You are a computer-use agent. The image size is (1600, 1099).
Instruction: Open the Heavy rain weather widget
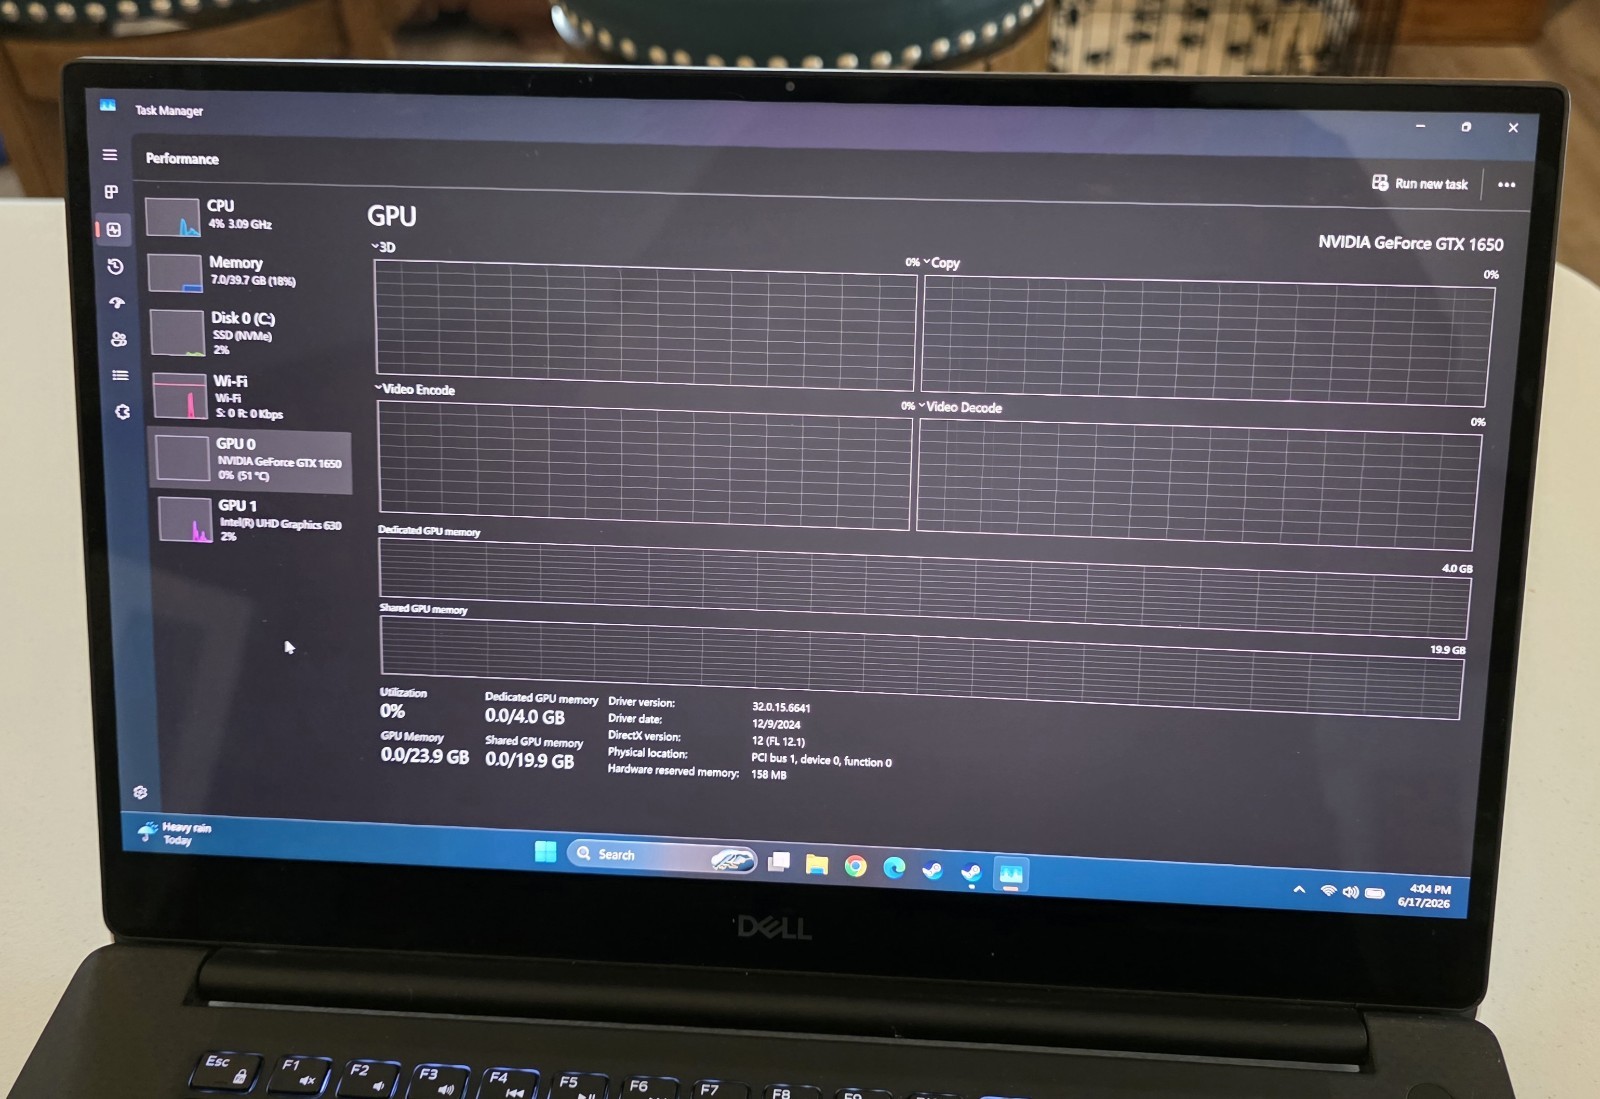click(175, 832)
